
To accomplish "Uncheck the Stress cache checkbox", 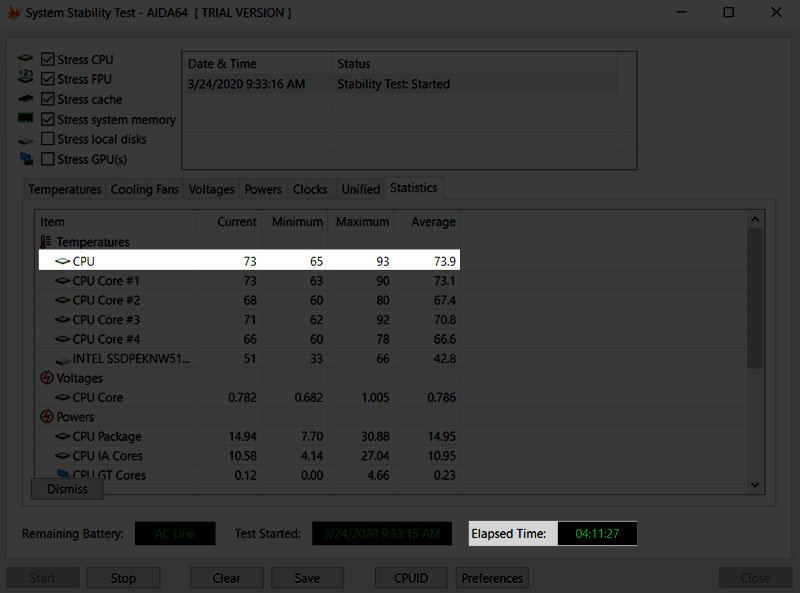I will tap(47, 98).
